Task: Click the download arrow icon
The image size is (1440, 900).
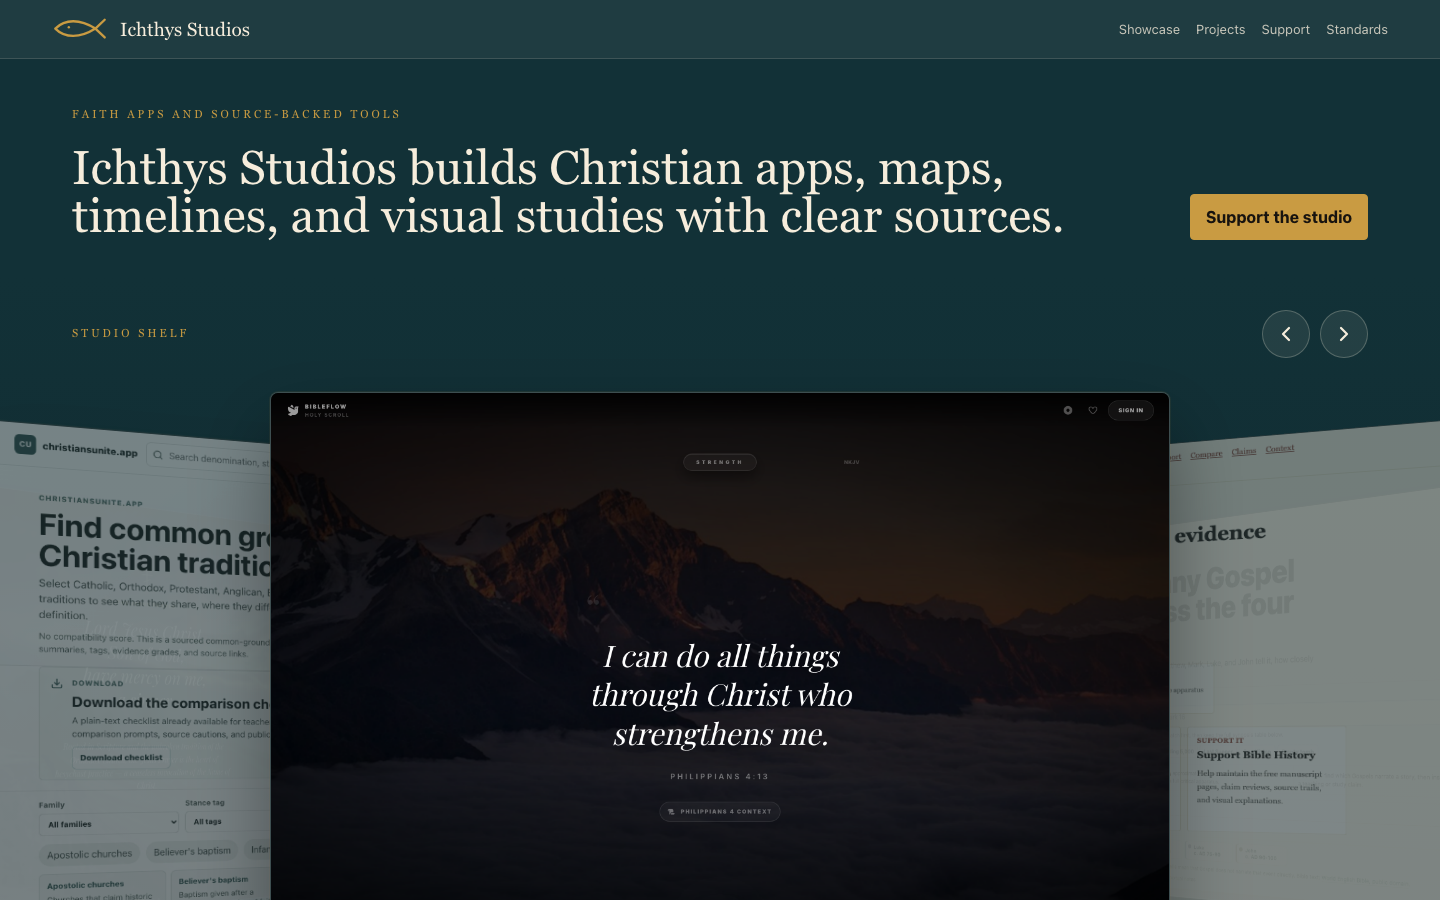Action: click(57, 683)
